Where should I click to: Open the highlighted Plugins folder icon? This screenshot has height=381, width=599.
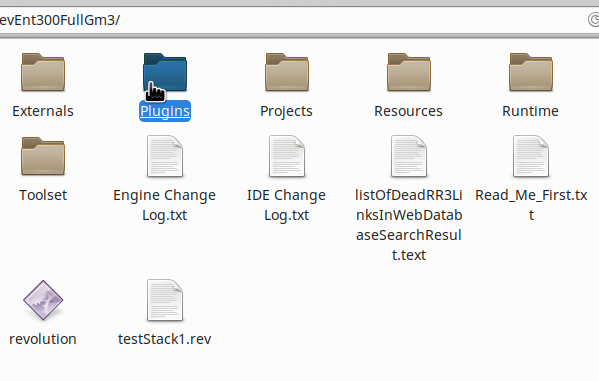pos(165,72)
